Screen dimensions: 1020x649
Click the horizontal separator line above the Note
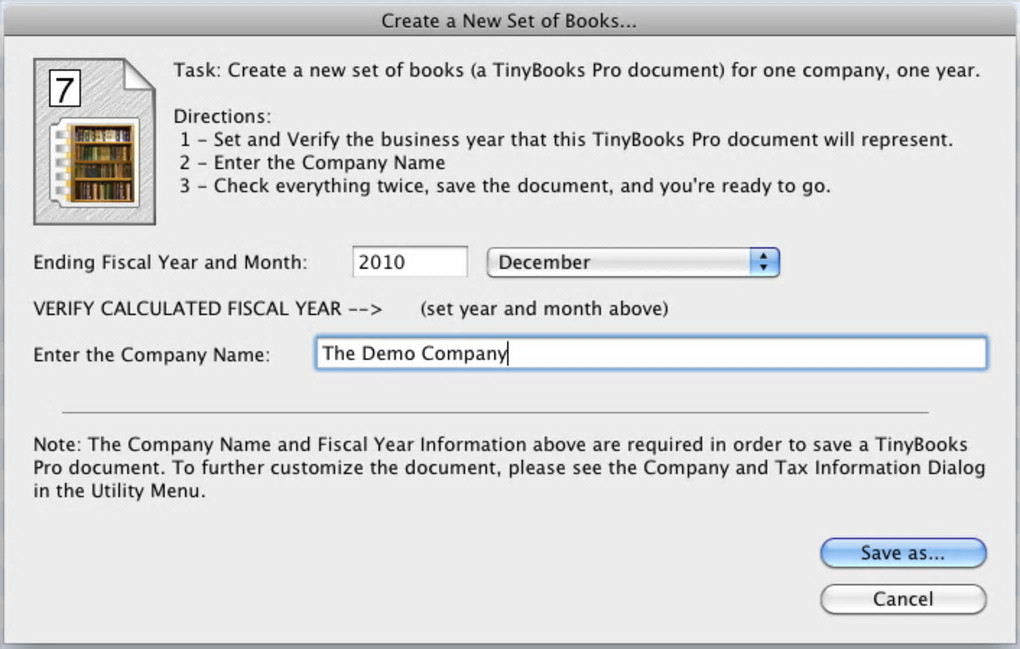tap(495, 411)
